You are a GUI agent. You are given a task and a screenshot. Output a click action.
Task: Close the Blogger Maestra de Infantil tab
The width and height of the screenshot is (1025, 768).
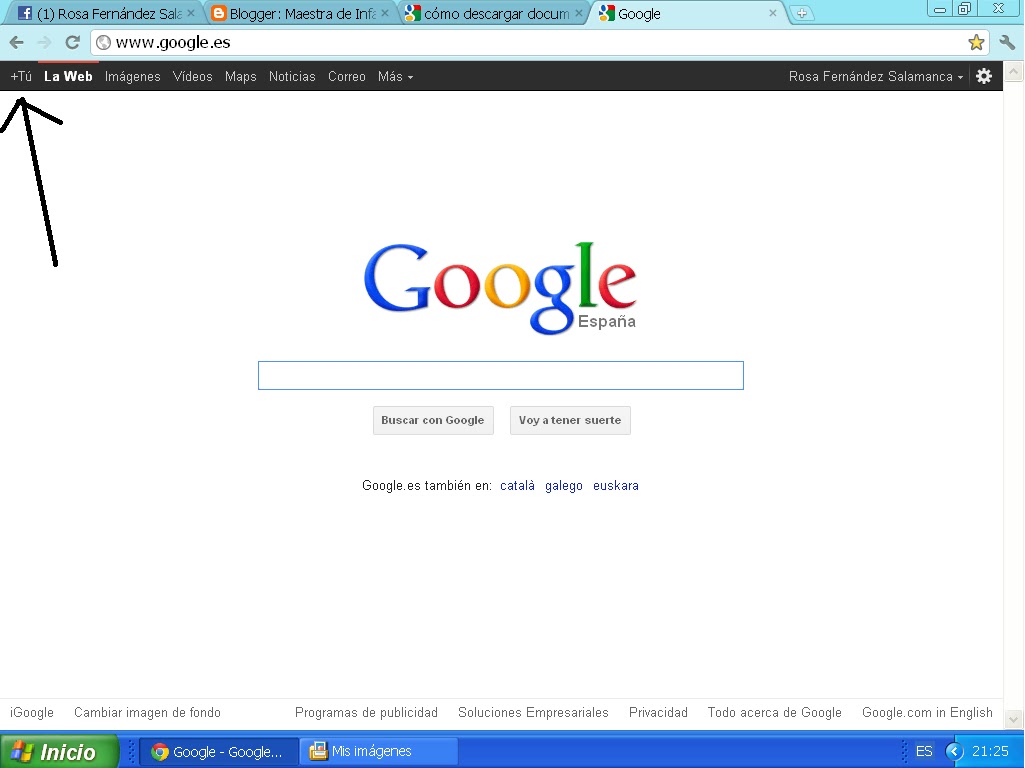tap(385, 13)
